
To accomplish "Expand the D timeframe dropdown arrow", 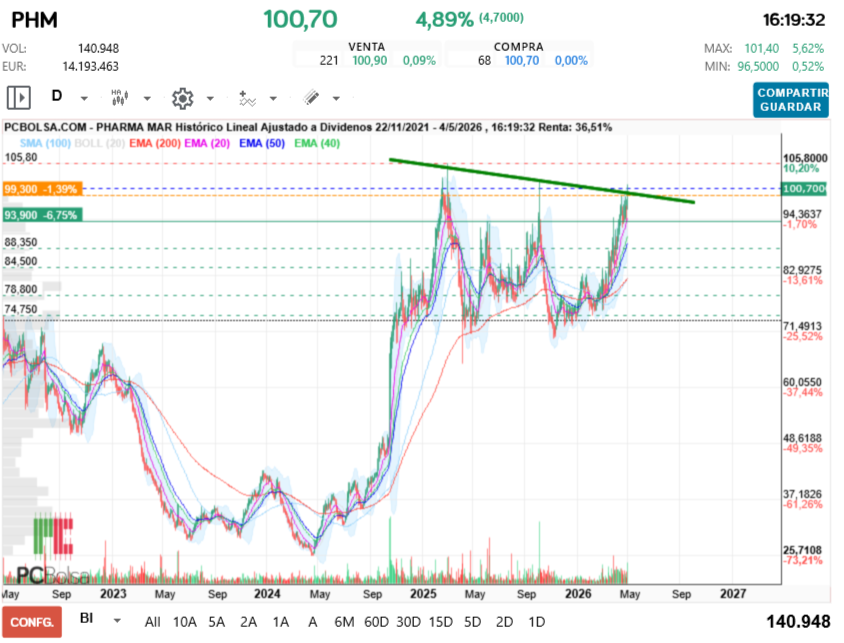I will (84, 98).
